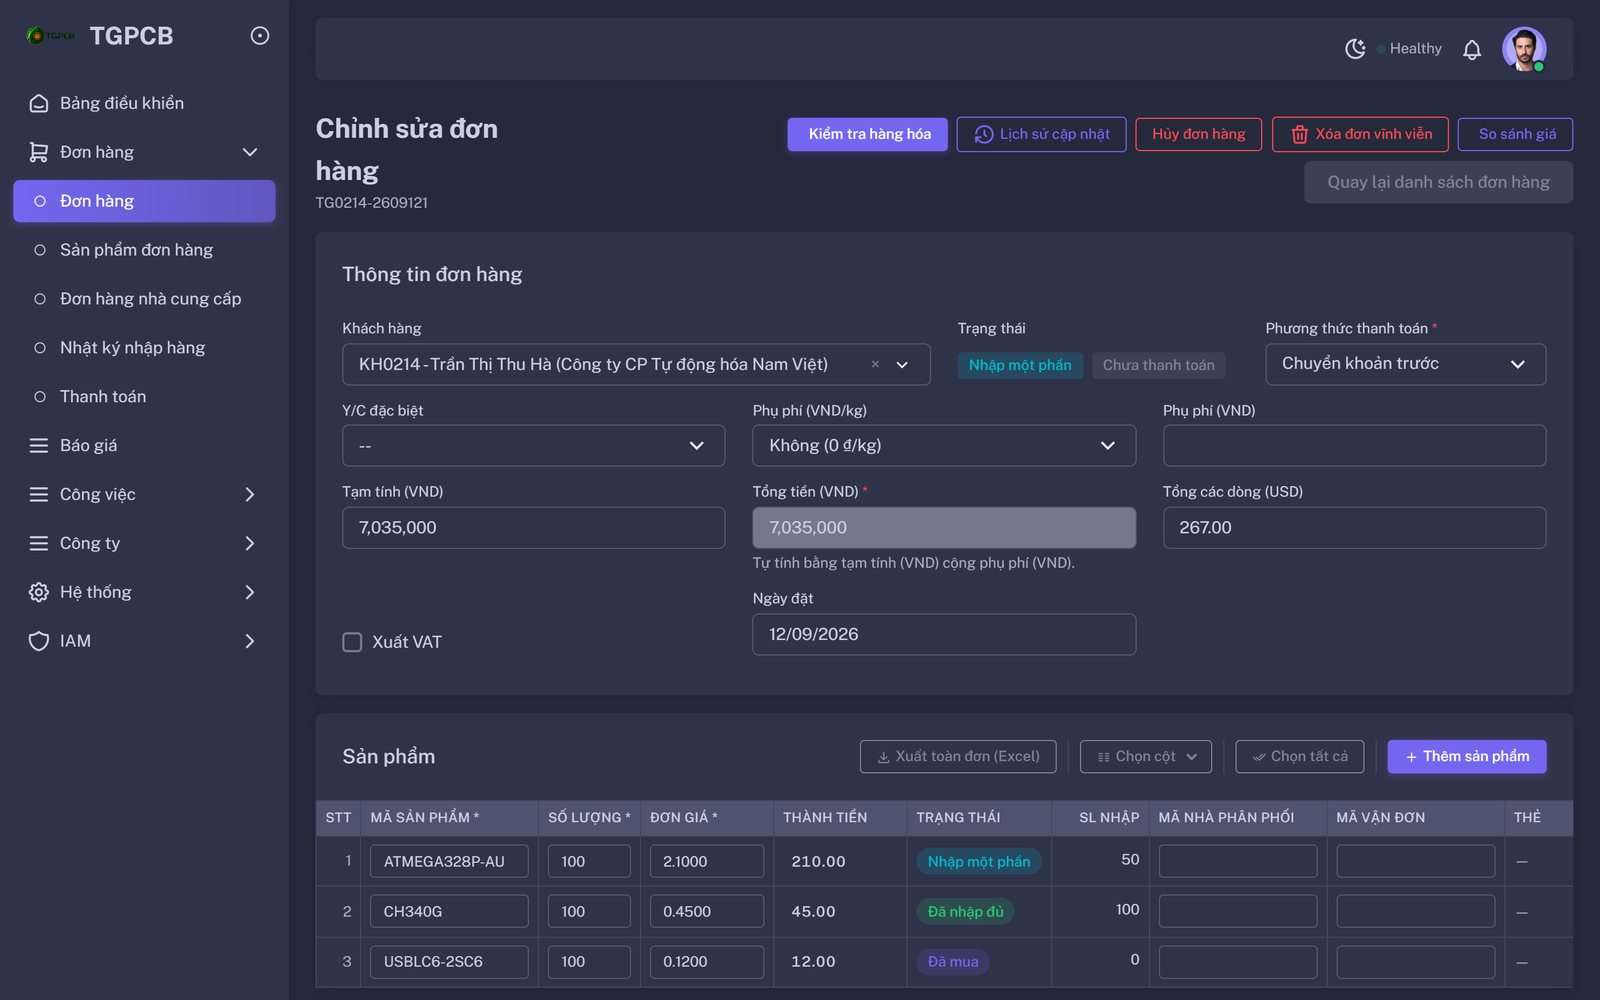Viewport: 1600px width, 1000px height.
Task: Click the download icon in Xuất toàn đơn
Action: (884, 757)
